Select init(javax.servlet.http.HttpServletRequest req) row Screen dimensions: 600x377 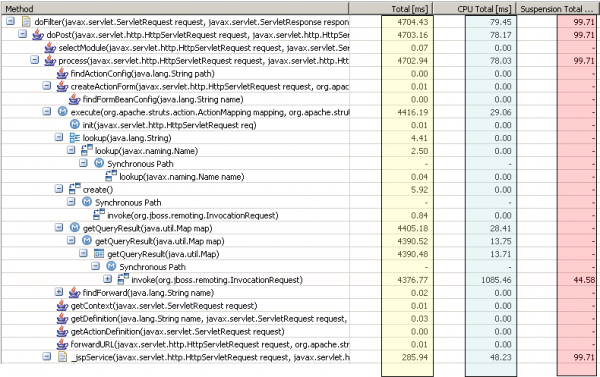point(170,125)
